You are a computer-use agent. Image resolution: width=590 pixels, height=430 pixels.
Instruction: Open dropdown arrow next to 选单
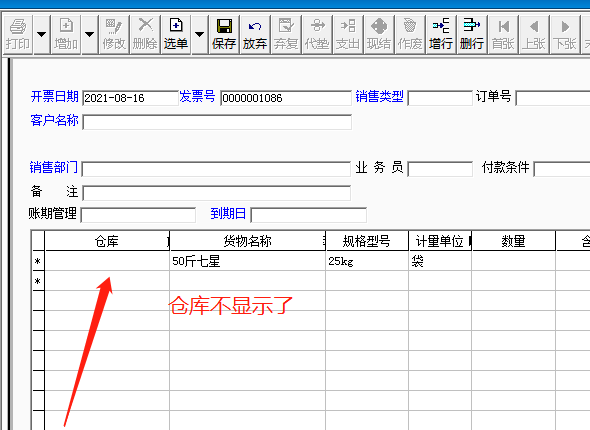tap(199, 35)
